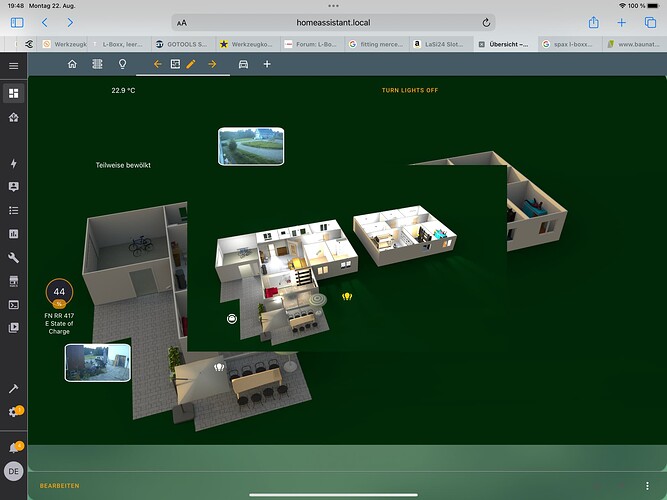
Task: Open notifications bell in sidebar
Action: (x=15, y=447)
